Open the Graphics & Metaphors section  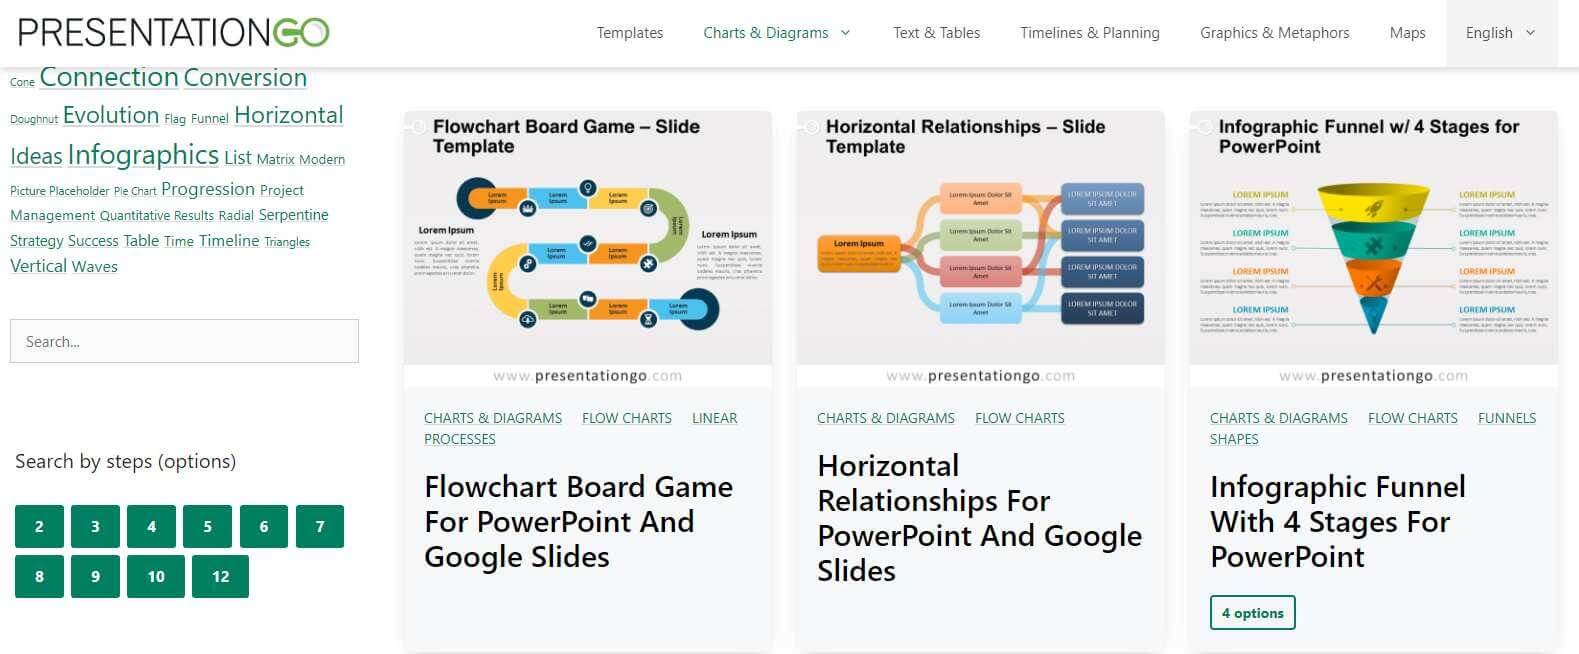click(x=1274, y=32)
